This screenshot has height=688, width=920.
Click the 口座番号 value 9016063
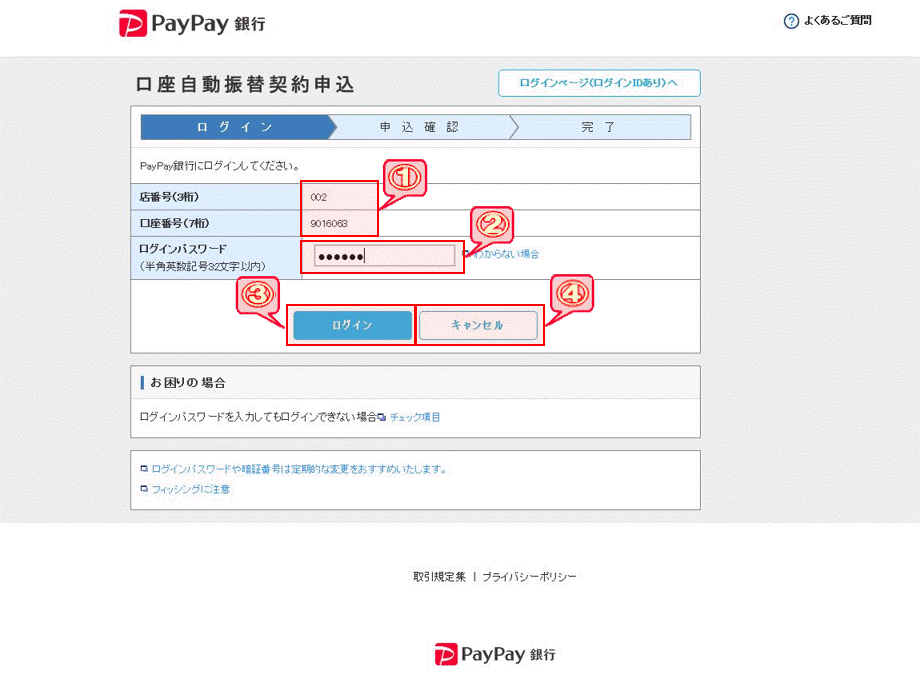coord(329,223)
